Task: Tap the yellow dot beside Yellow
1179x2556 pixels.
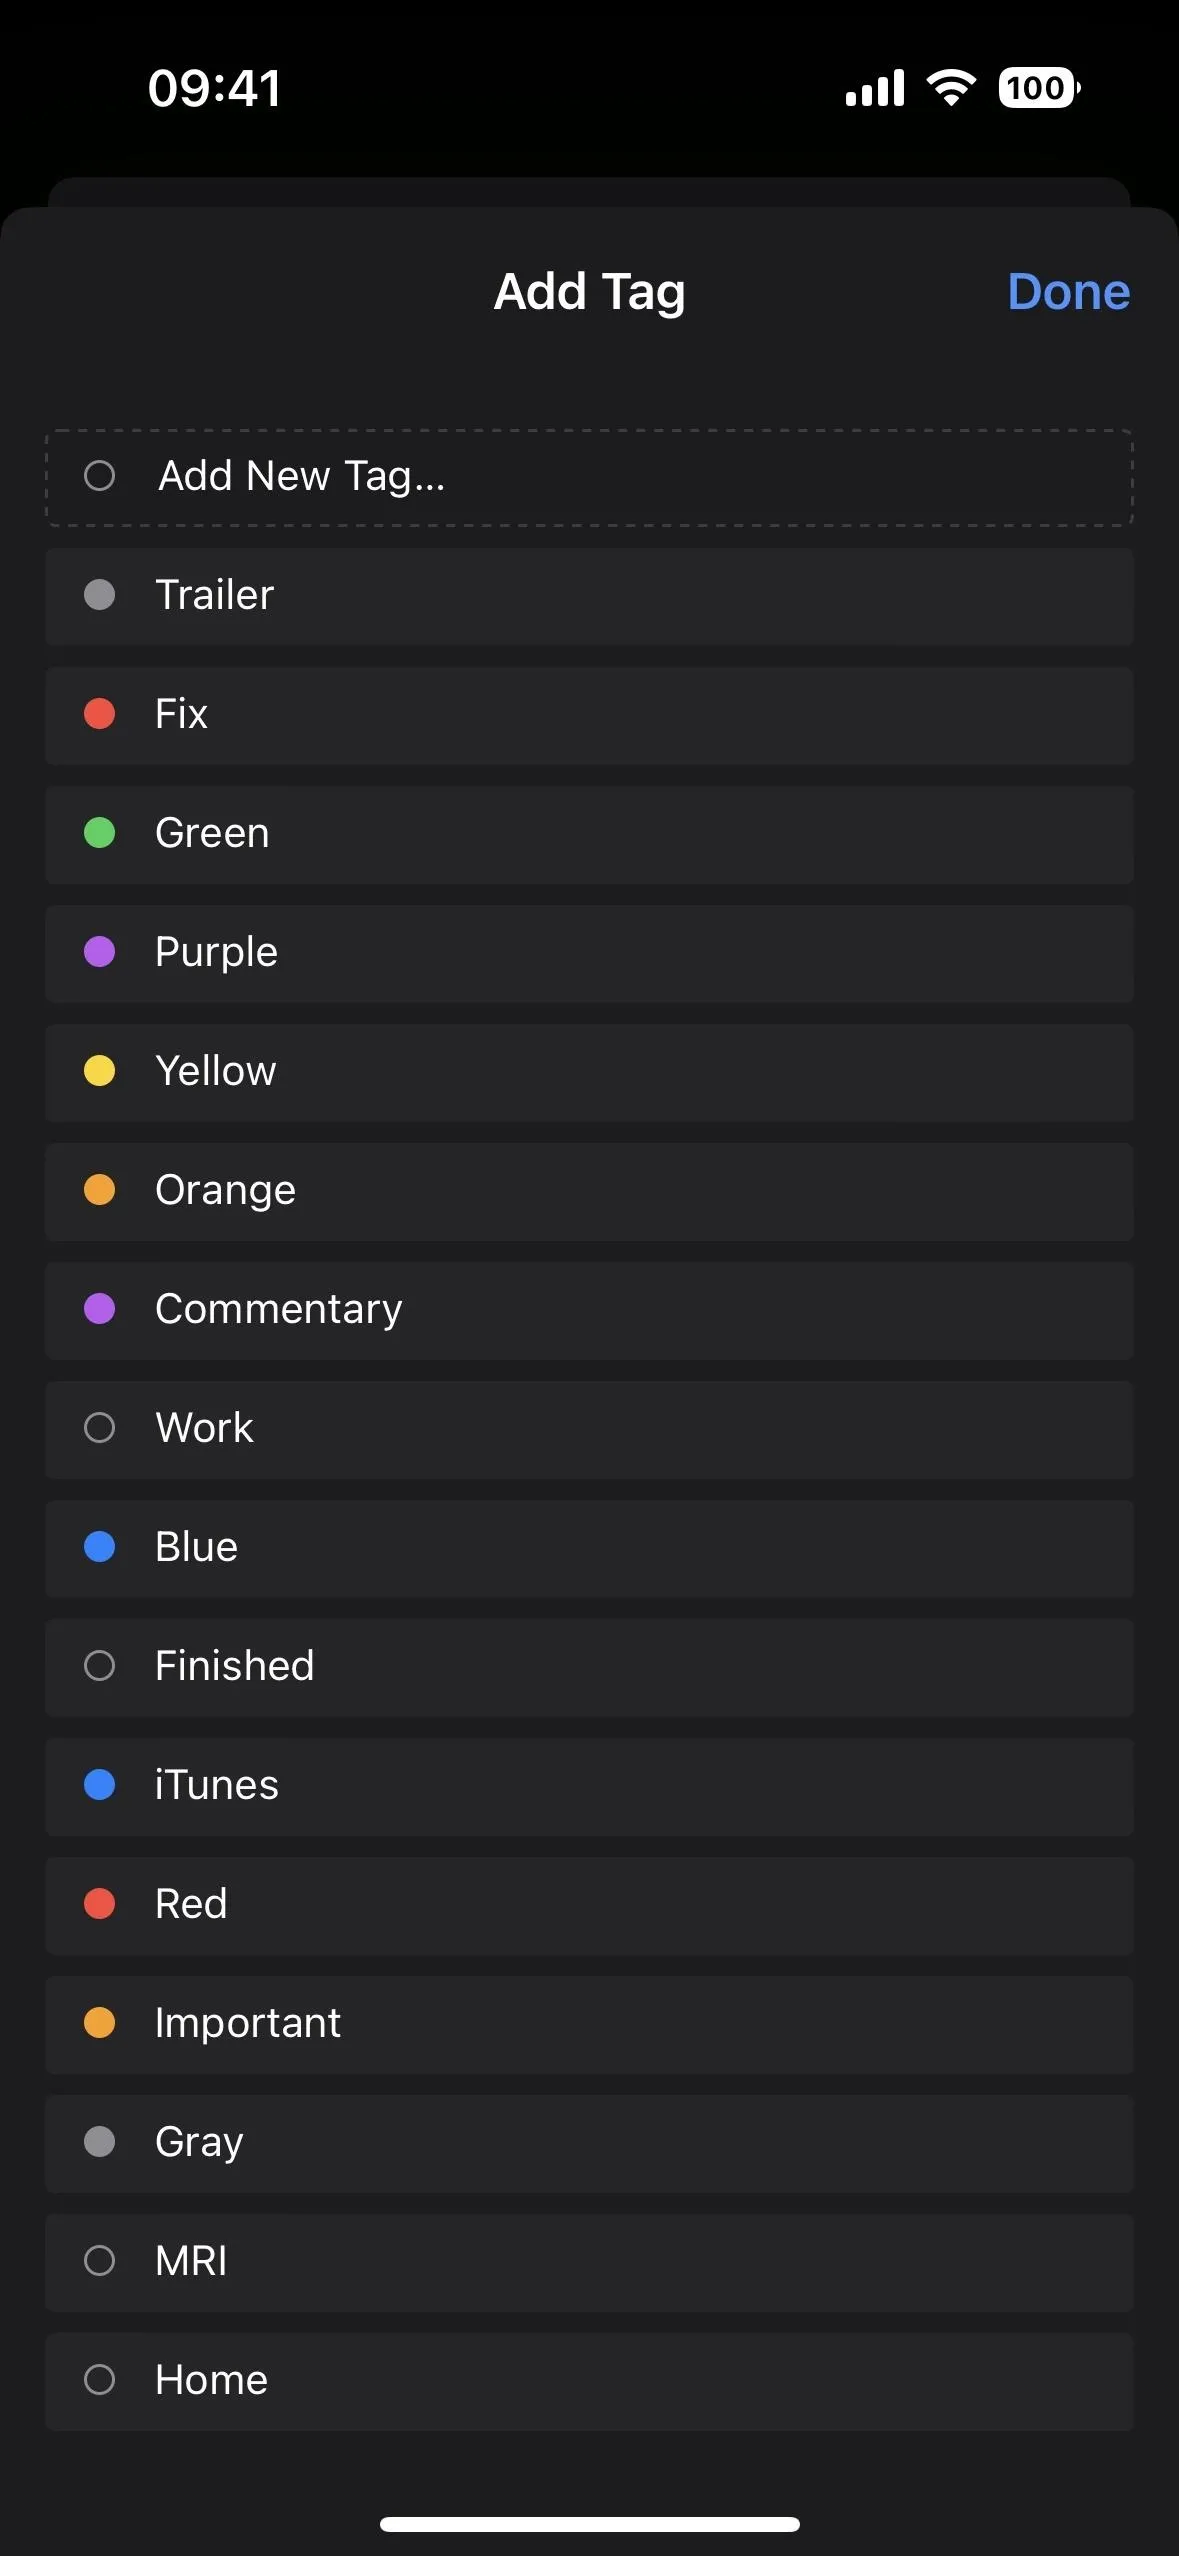Action: 99,1071
